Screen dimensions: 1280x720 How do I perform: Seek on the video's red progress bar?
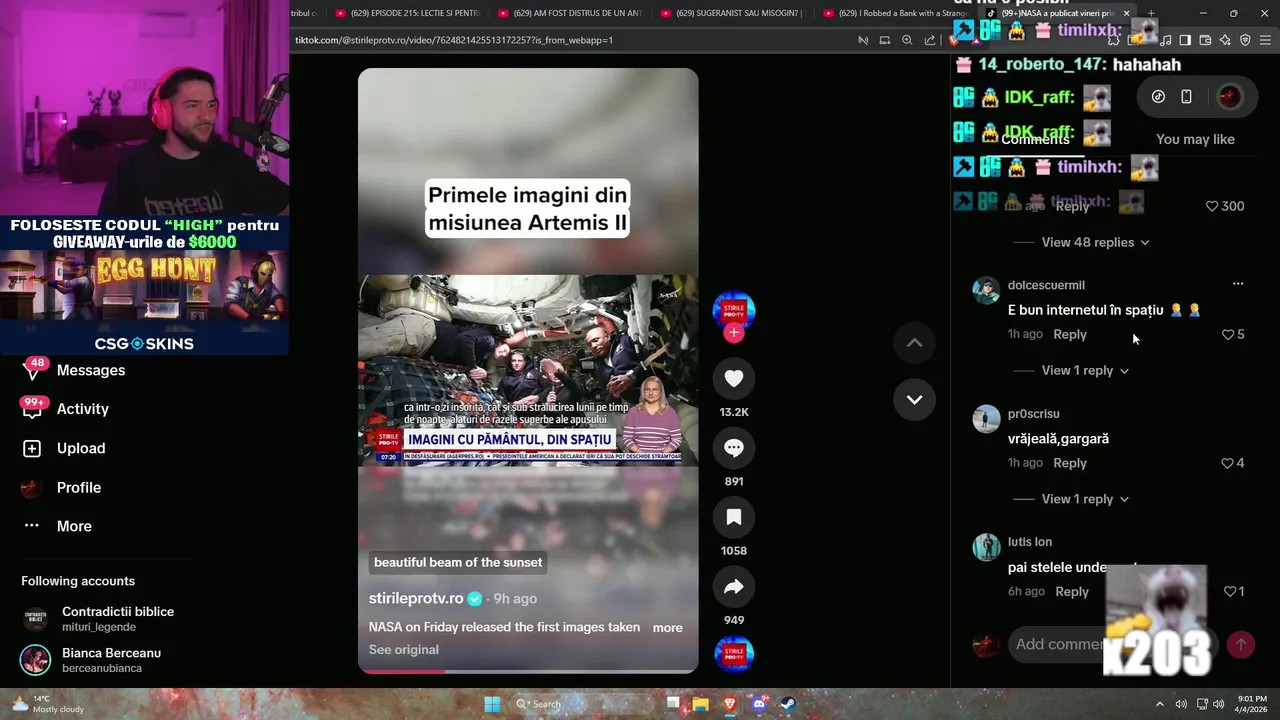coord(528,671)
